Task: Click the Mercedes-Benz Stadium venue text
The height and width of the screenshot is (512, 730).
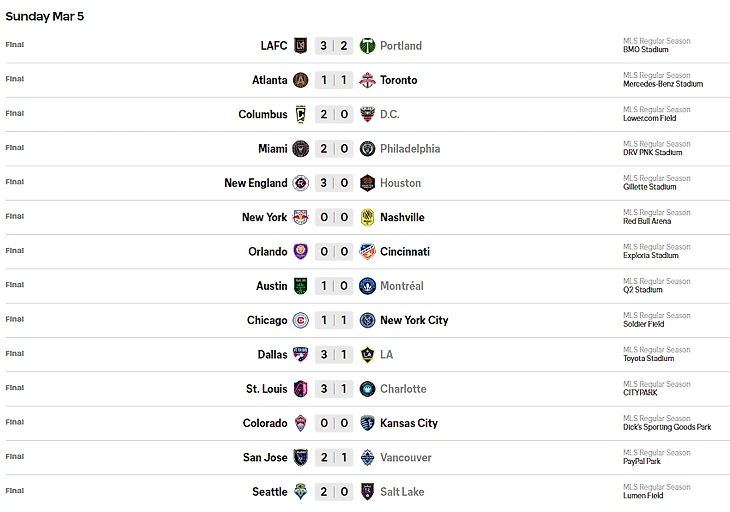Action: point(662,84)
